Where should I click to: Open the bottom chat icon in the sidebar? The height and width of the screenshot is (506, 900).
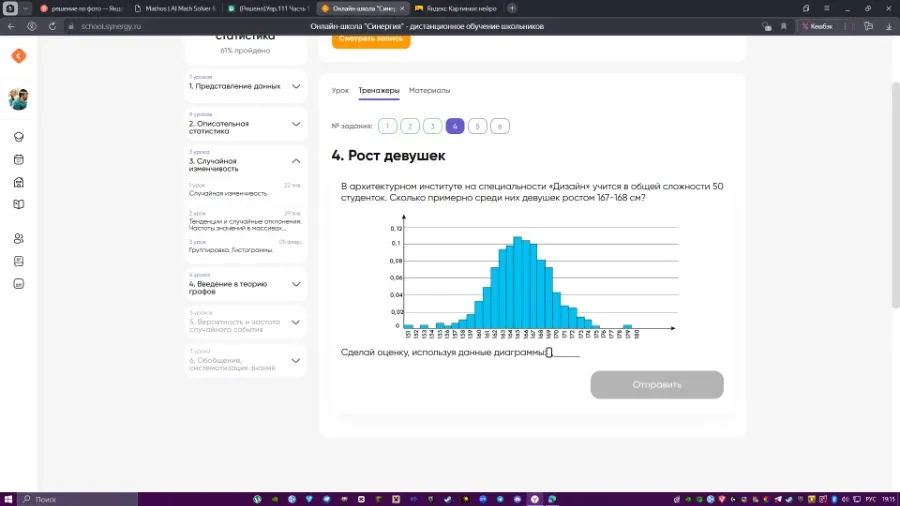[19, 284]
